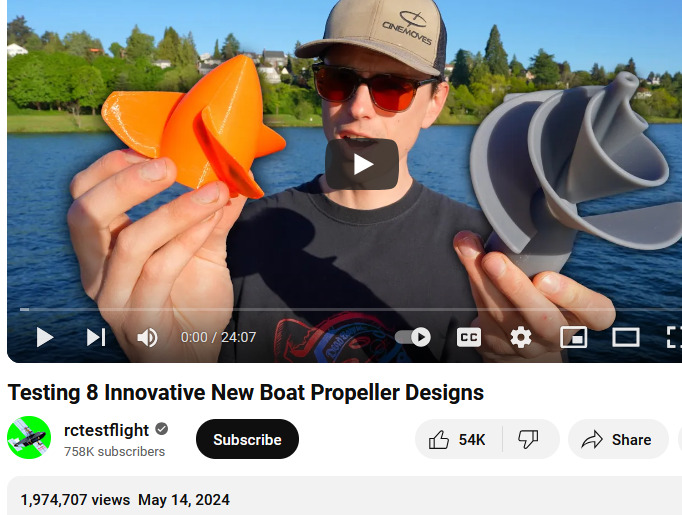
Task: Share this video
Action: click(x=618, y=439)
